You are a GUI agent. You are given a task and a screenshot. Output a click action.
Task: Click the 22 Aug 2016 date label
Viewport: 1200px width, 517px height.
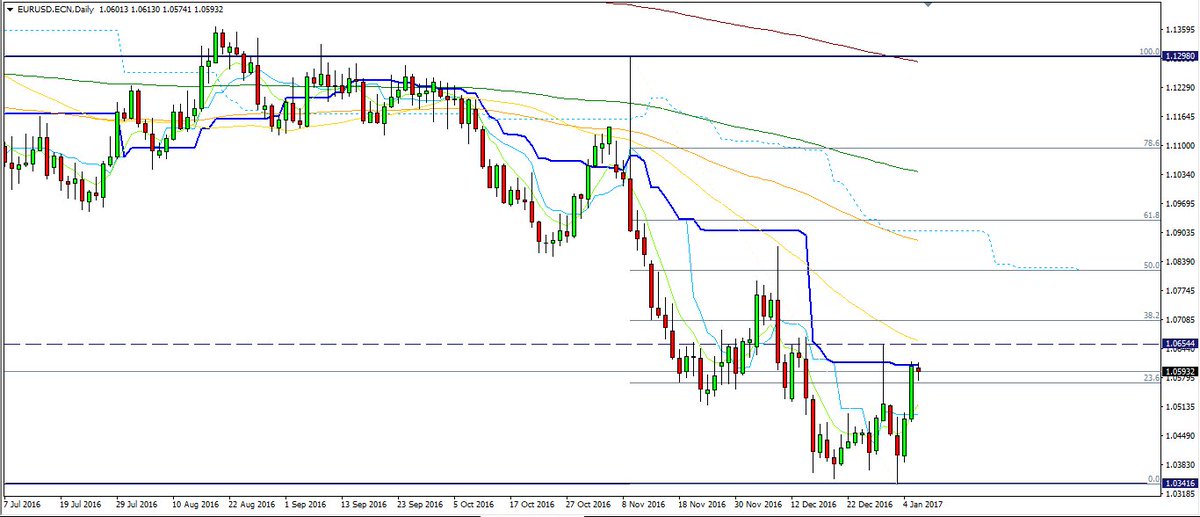pyautogui.click(x=250, y=506)
